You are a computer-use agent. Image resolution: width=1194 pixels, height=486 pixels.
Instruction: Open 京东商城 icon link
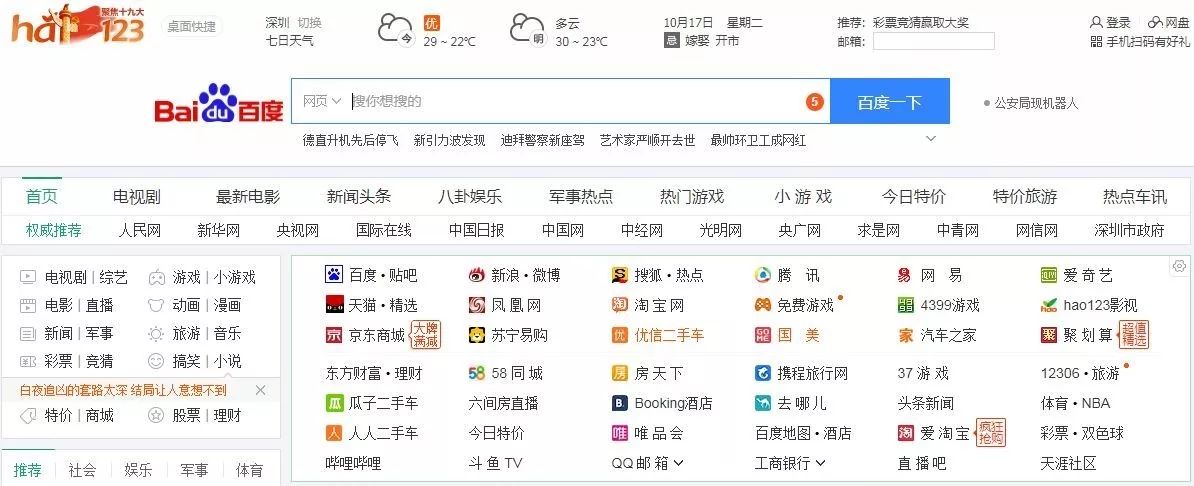pyautogui.click(x=334, y=335)
